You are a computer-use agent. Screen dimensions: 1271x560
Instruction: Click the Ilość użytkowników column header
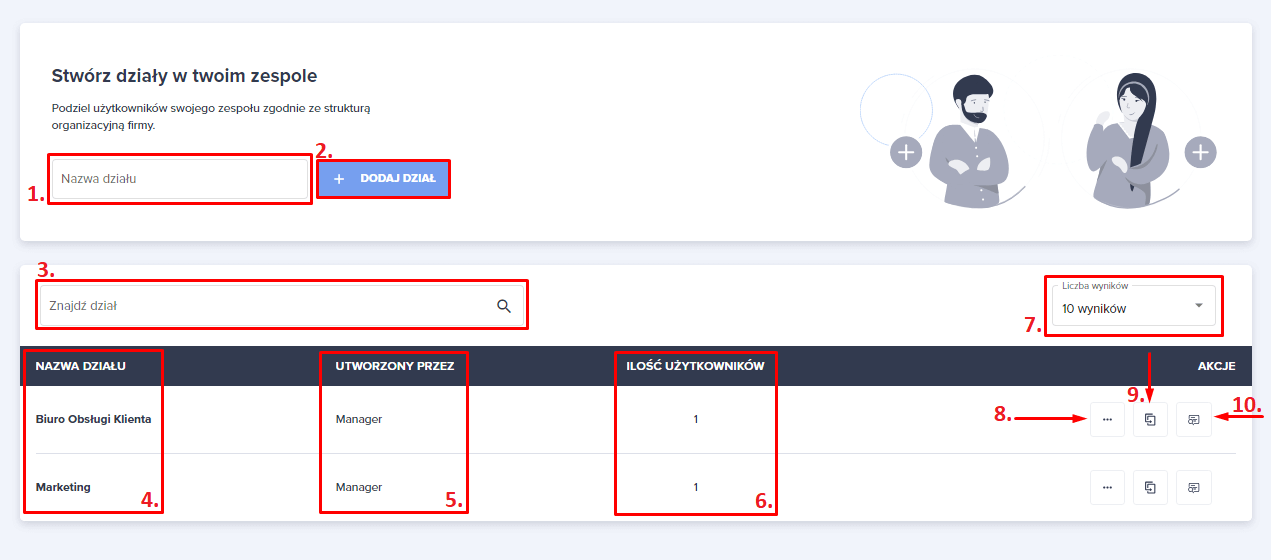pos(695,366)
